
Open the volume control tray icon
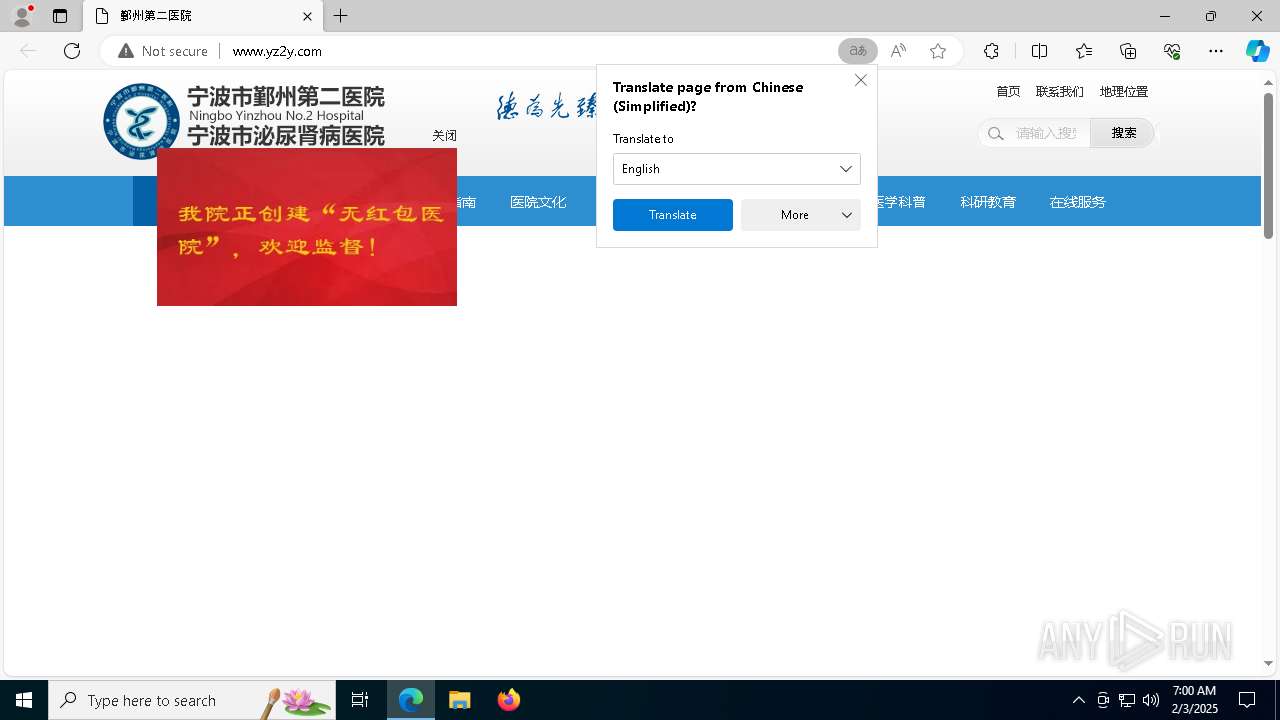[1151, 700]
